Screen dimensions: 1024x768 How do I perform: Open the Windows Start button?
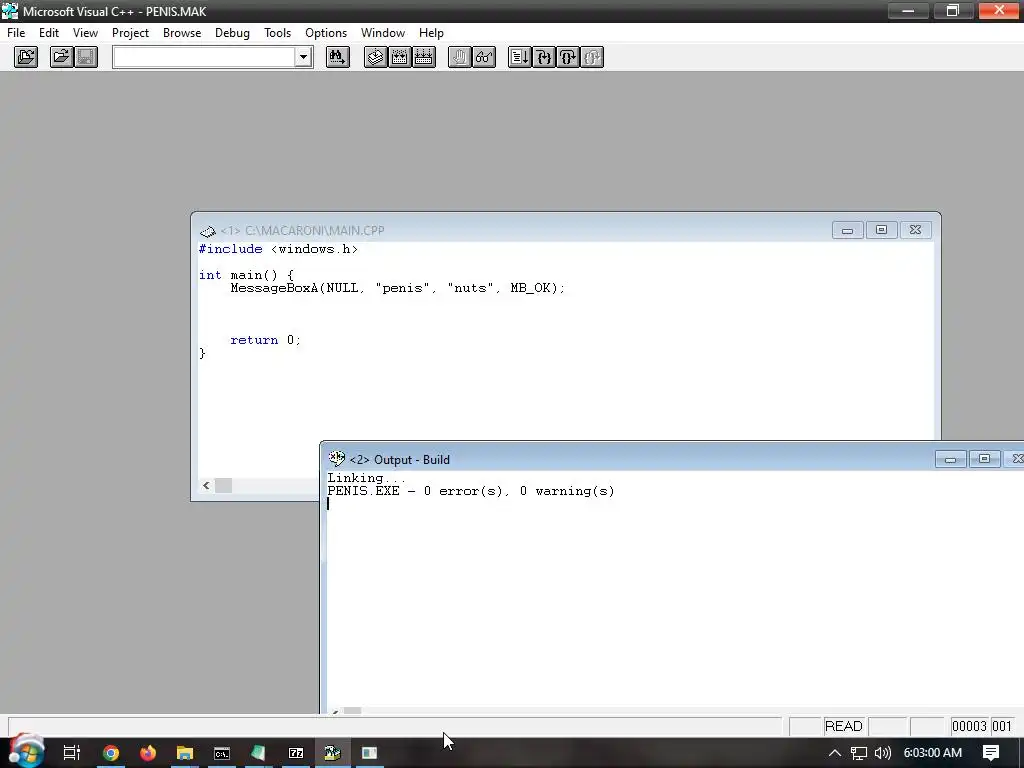pyautogui.click(x=26, y=753)
